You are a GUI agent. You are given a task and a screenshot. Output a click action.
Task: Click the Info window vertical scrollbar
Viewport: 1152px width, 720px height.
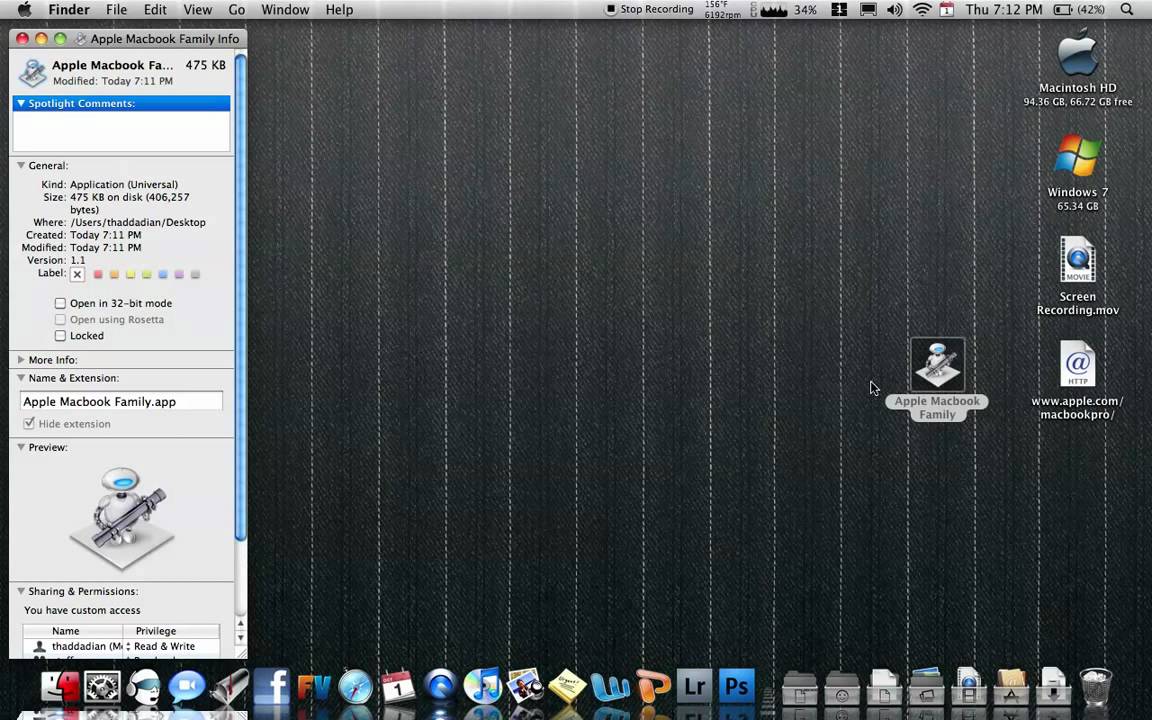(240, 298)
